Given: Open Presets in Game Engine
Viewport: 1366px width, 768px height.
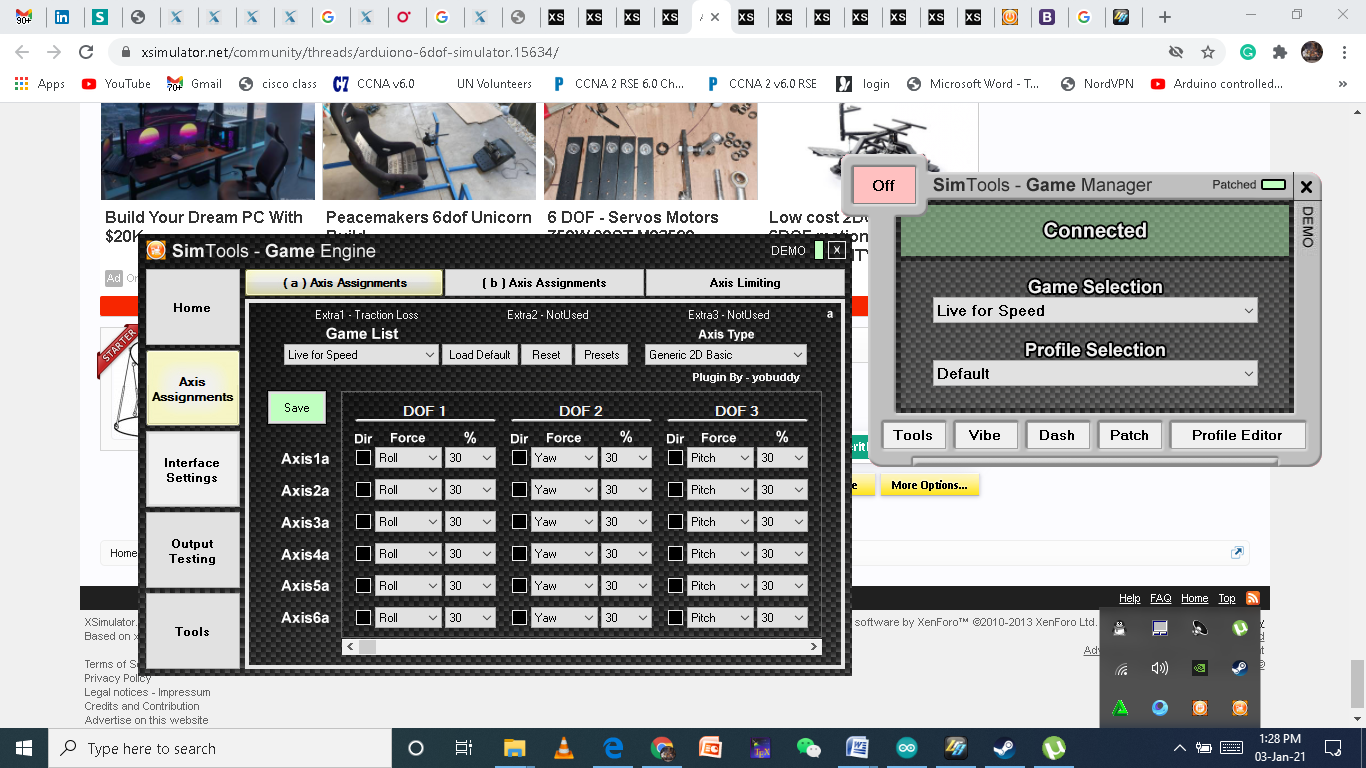Looking at the screenshot, I should 602,355.
